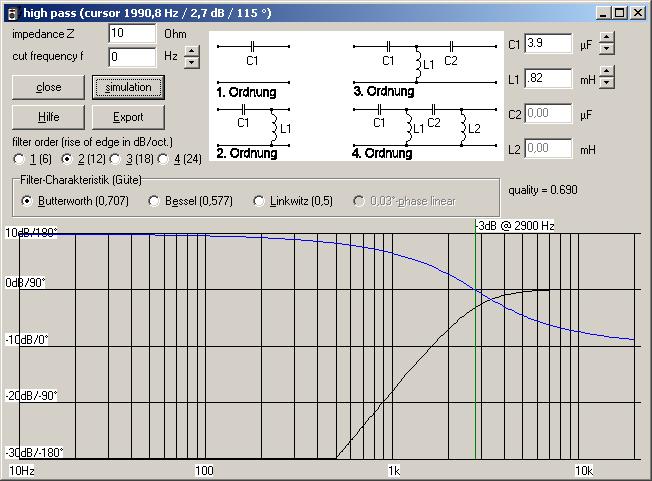Click the 3. Ordnung circuit diagram
This screenshot has height=481, width=652.
coord(424,69)
